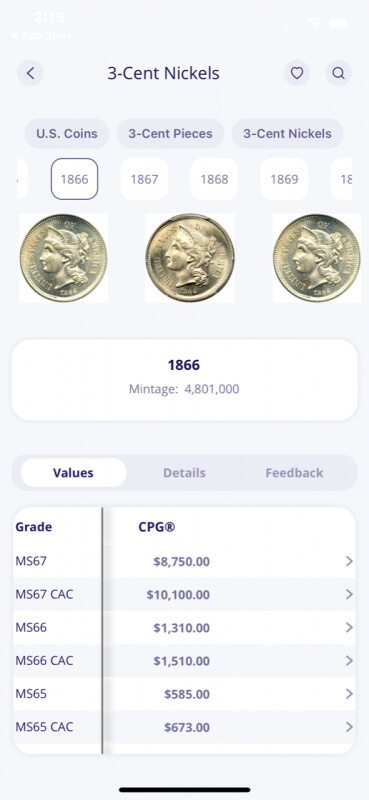Switch to the 1868 year chip
369x800 pixels.
point(214,179)
